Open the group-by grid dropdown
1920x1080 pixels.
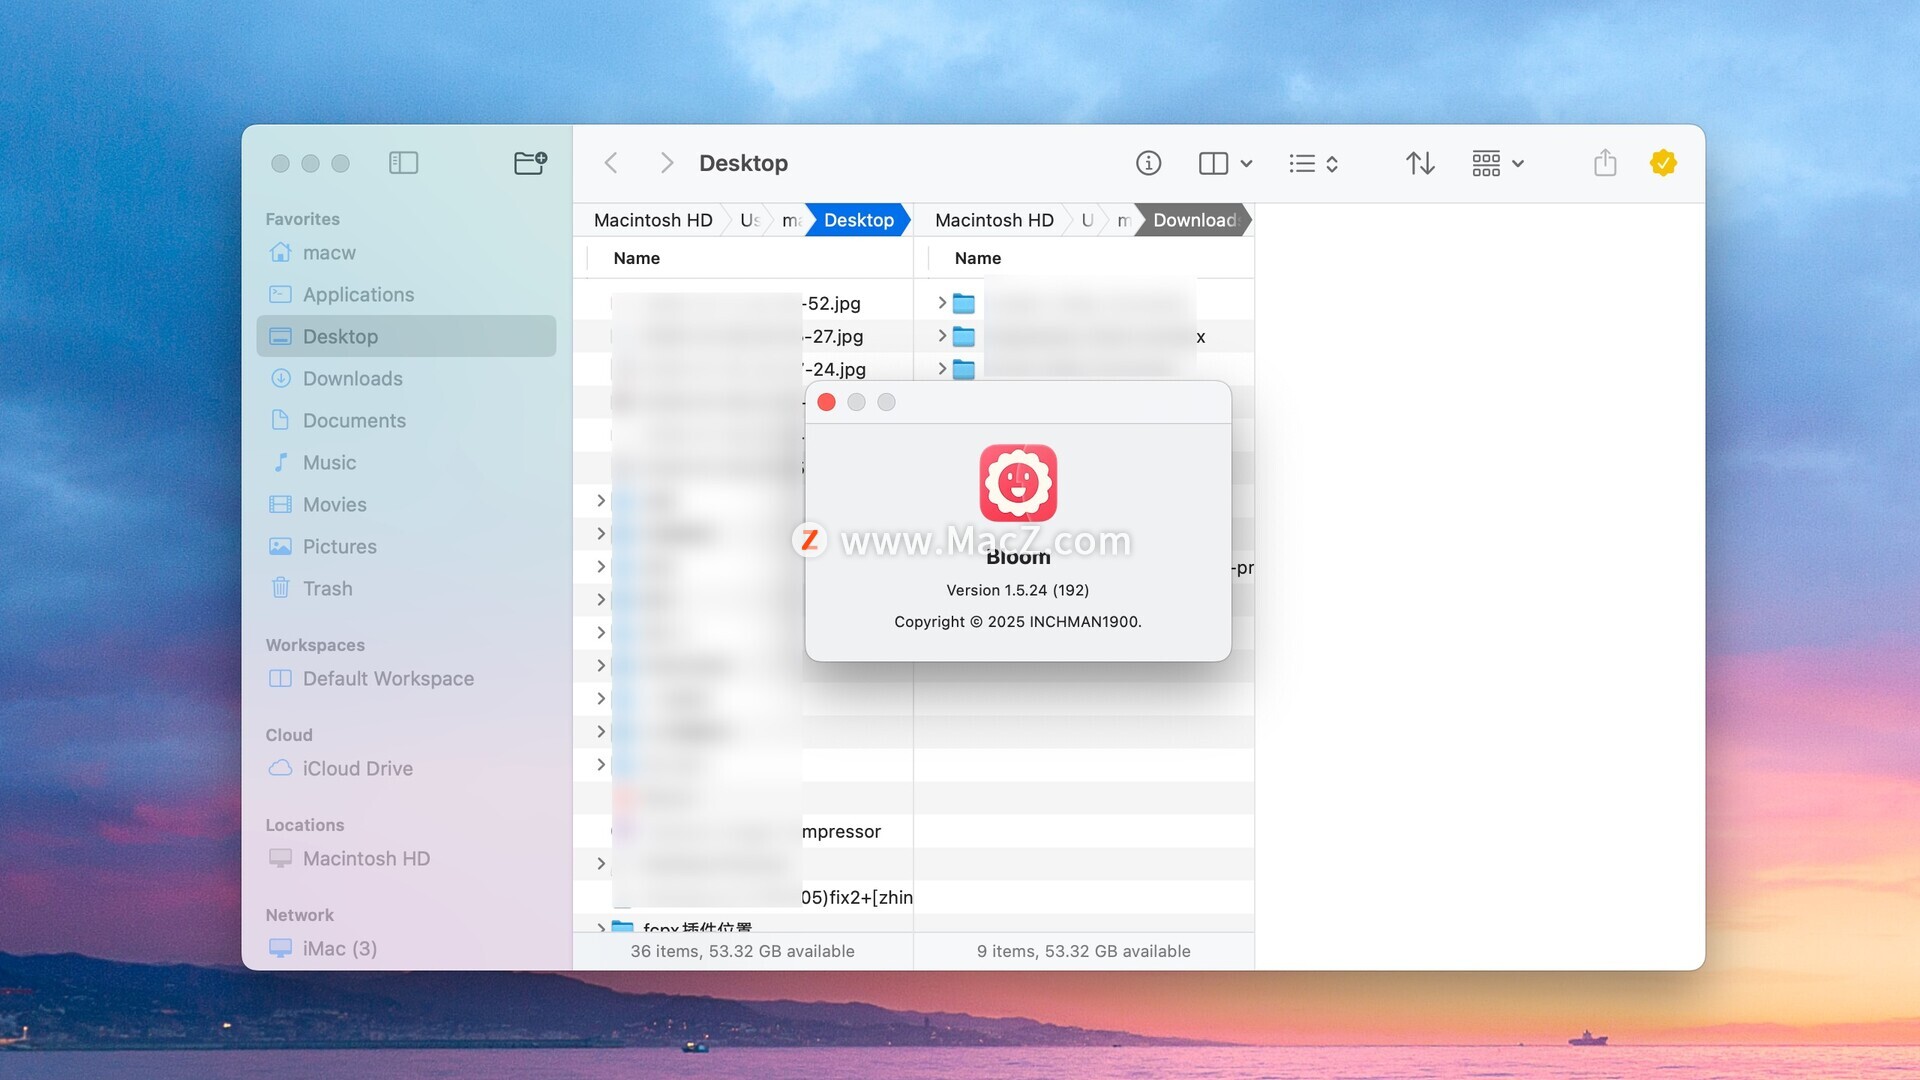pos(1497,163)
